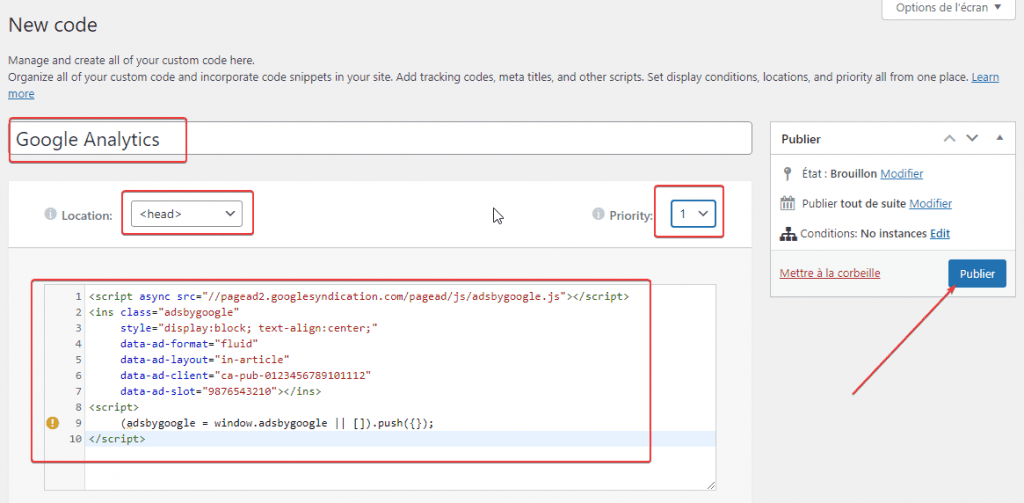Click the data-ad-slot code line
Image resolution: width=1024 pixels, height=503 pixels.
coord(221,392)
